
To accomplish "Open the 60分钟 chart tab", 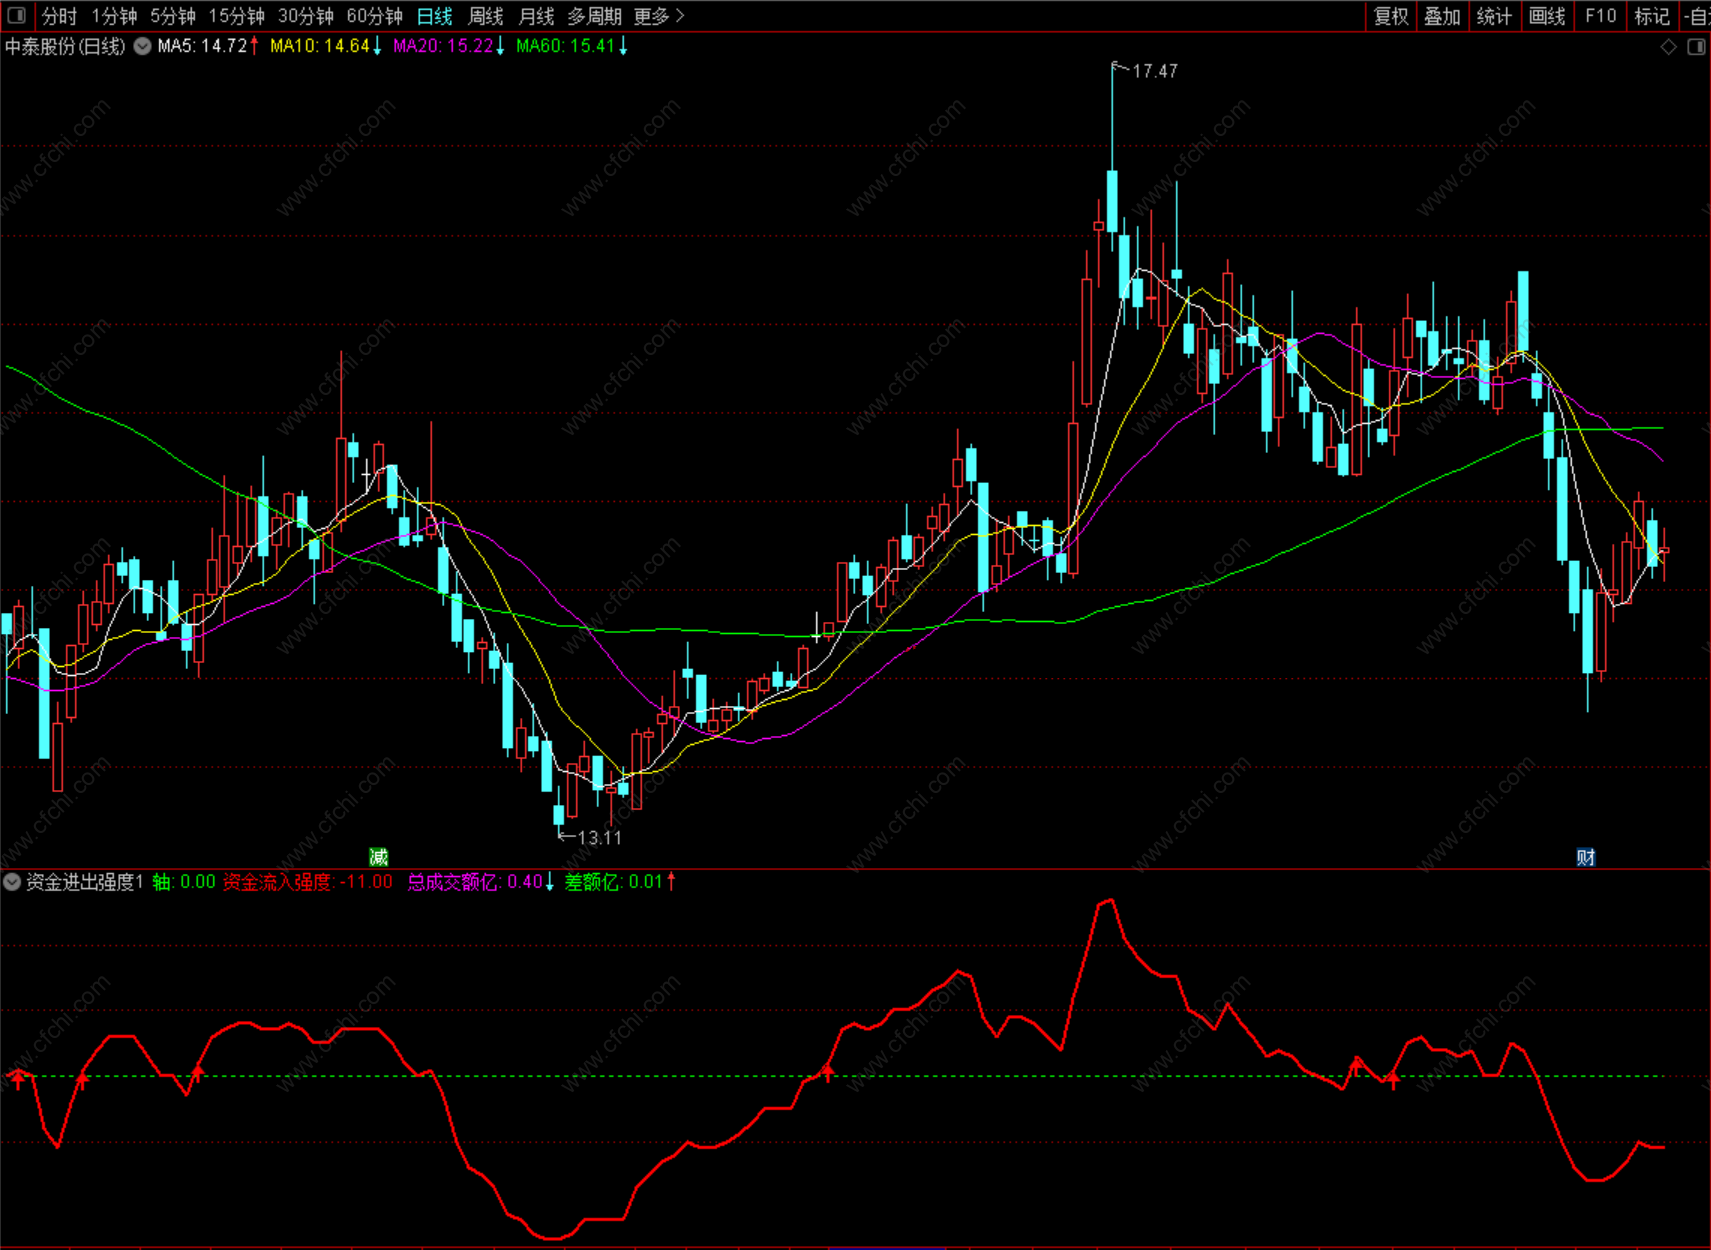I will pos(375,16).
